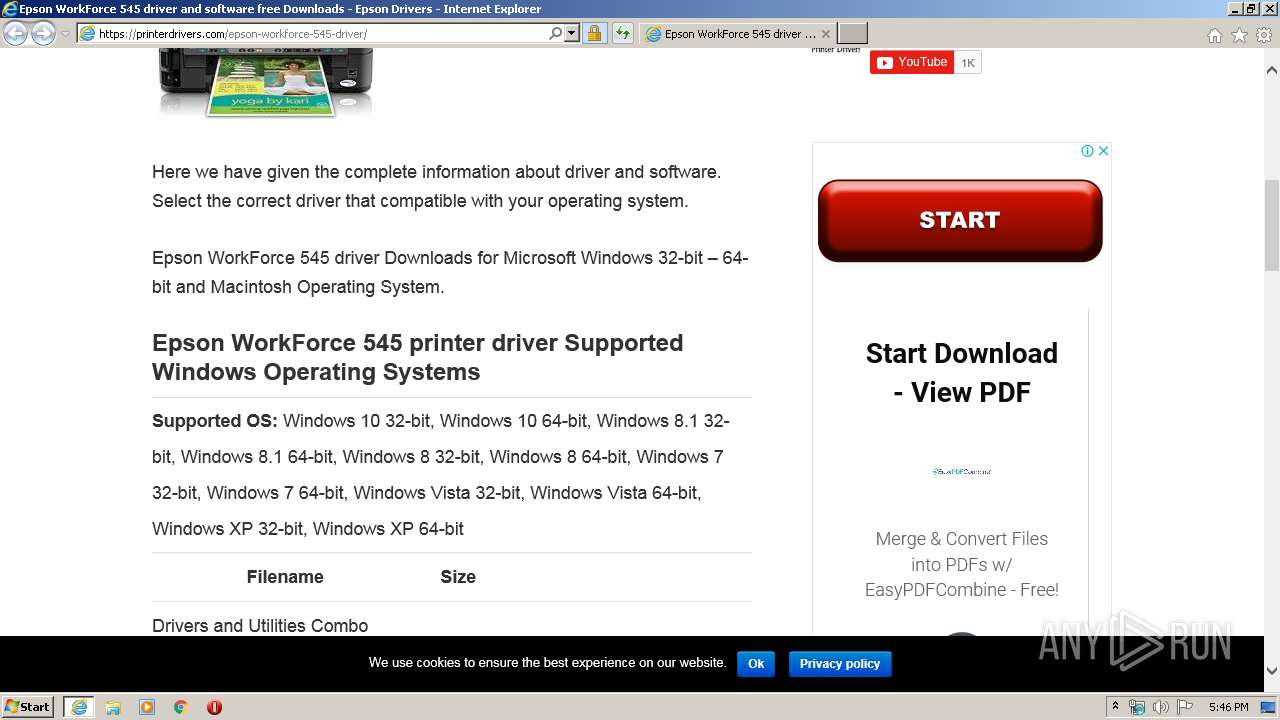Click the Filename column header
The width and height of the screenshot is (1280, 720).
click(285, 577)
